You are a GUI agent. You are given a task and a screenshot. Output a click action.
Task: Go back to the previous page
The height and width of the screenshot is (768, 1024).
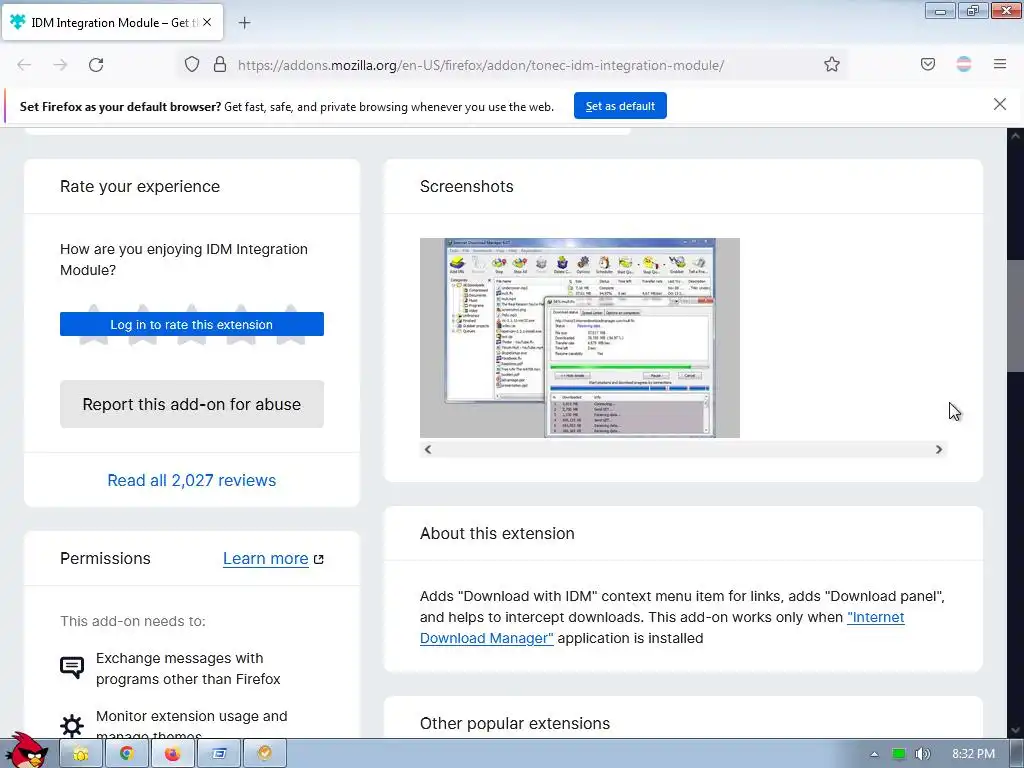(24, 65)
